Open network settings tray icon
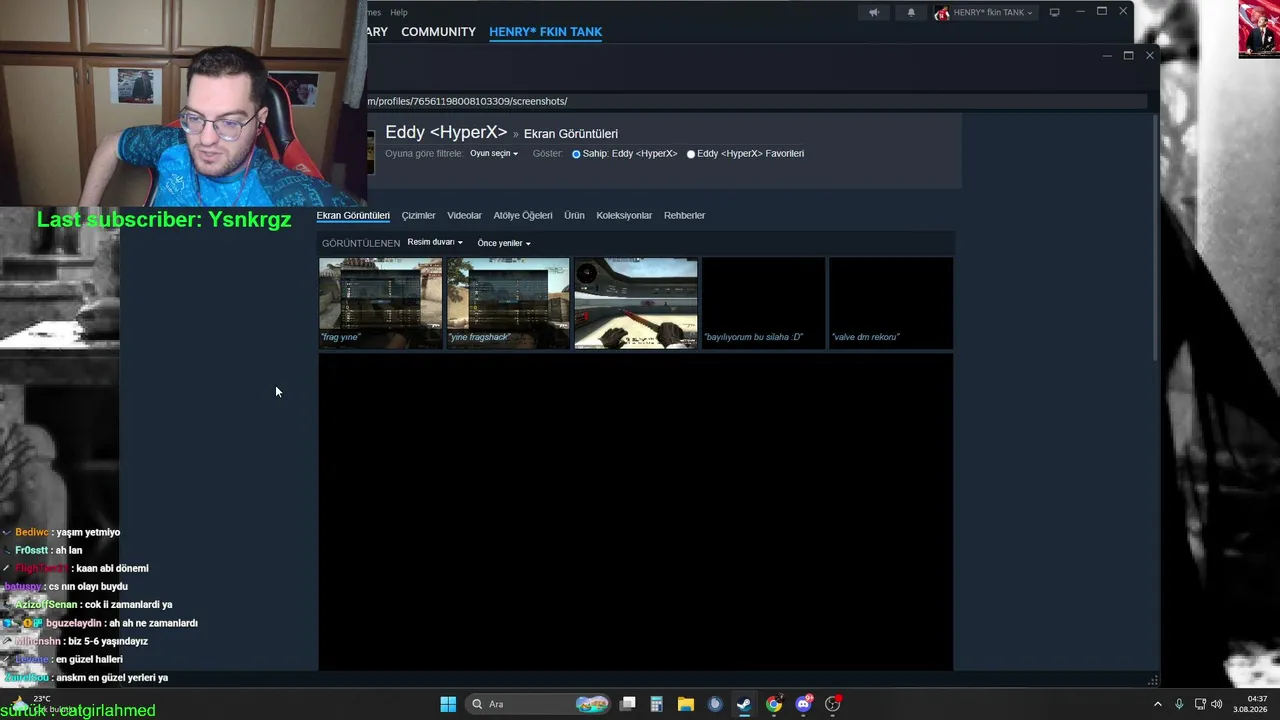Screen dimensions: 1280x720 click(x=1200, y=704)
